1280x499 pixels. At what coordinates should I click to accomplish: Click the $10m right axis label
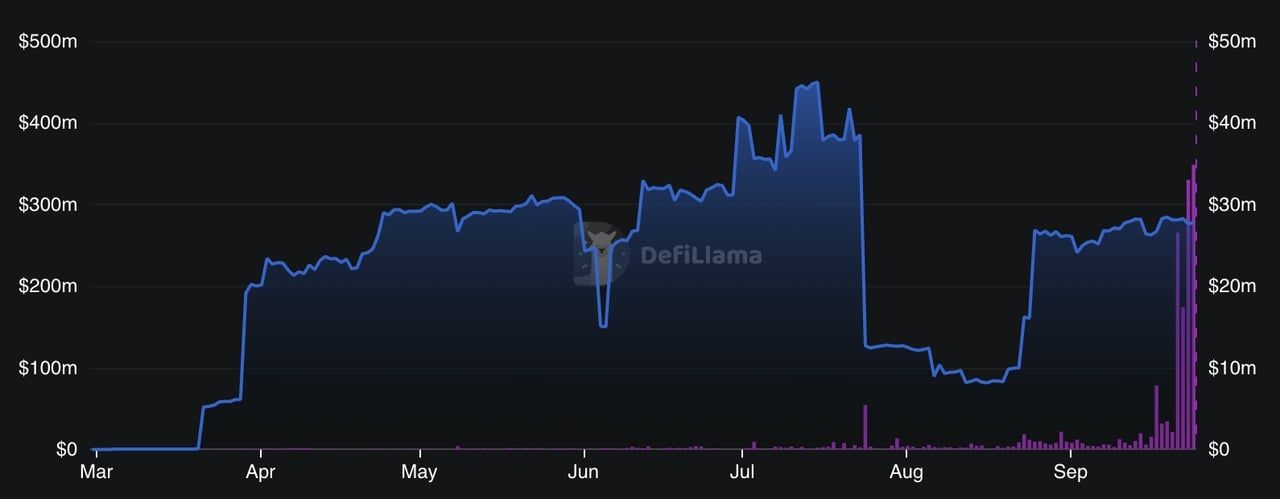tap(1232, 368)
